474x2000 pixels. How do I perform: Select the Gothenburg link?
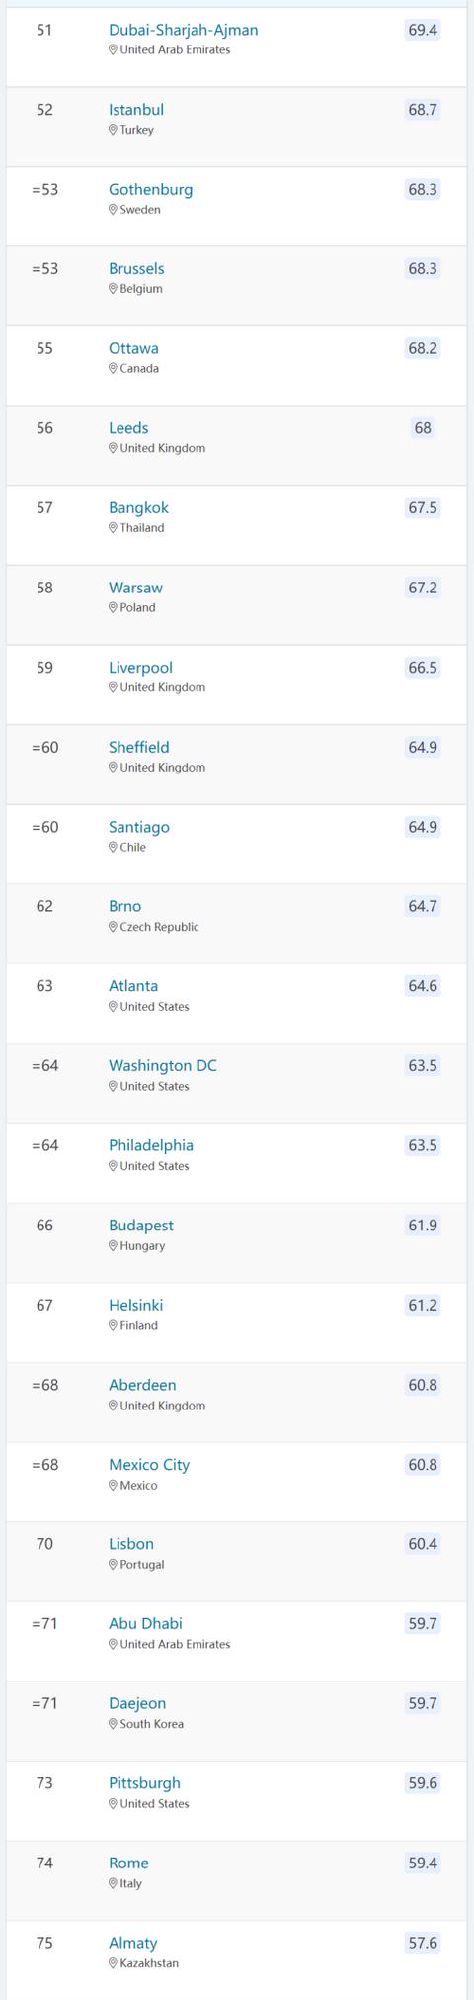151,189
